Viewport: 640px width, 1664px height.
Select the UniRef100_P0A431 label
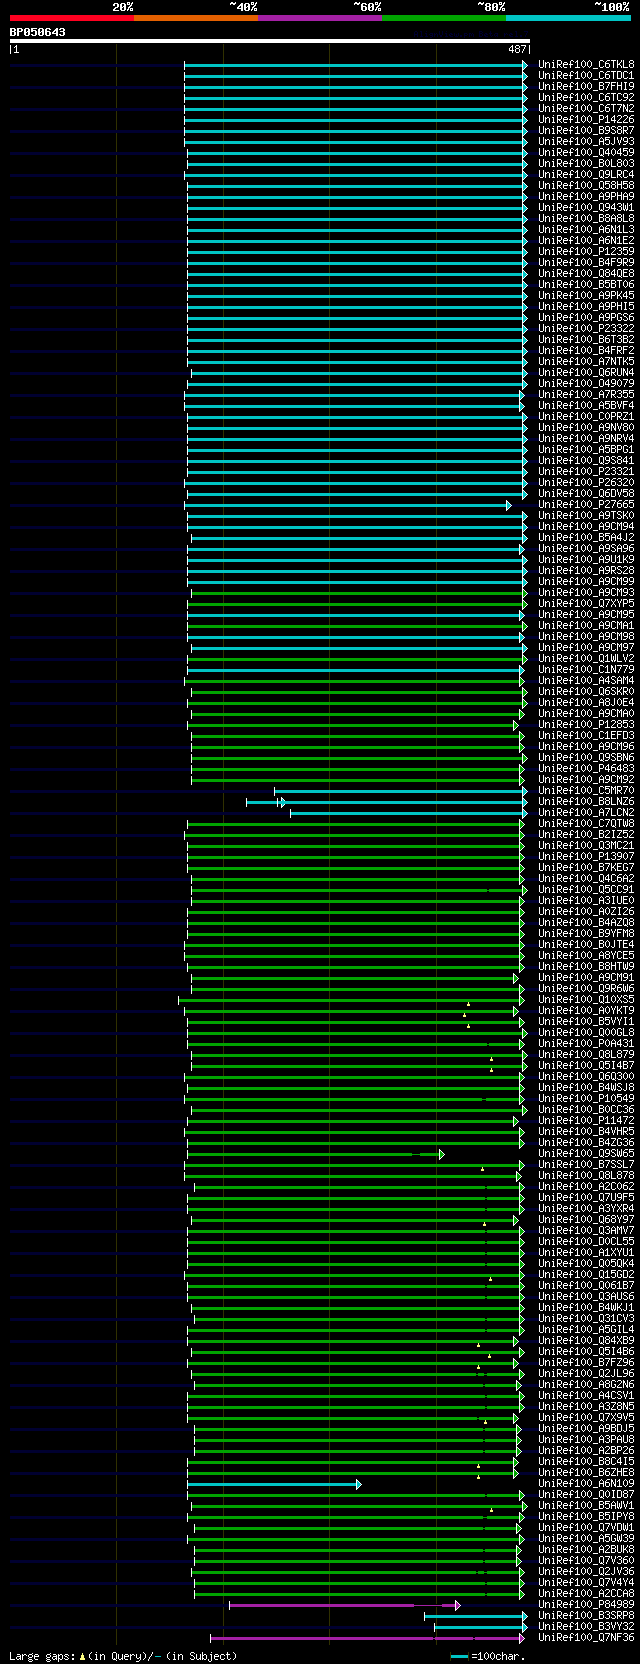click(586, 1043)
